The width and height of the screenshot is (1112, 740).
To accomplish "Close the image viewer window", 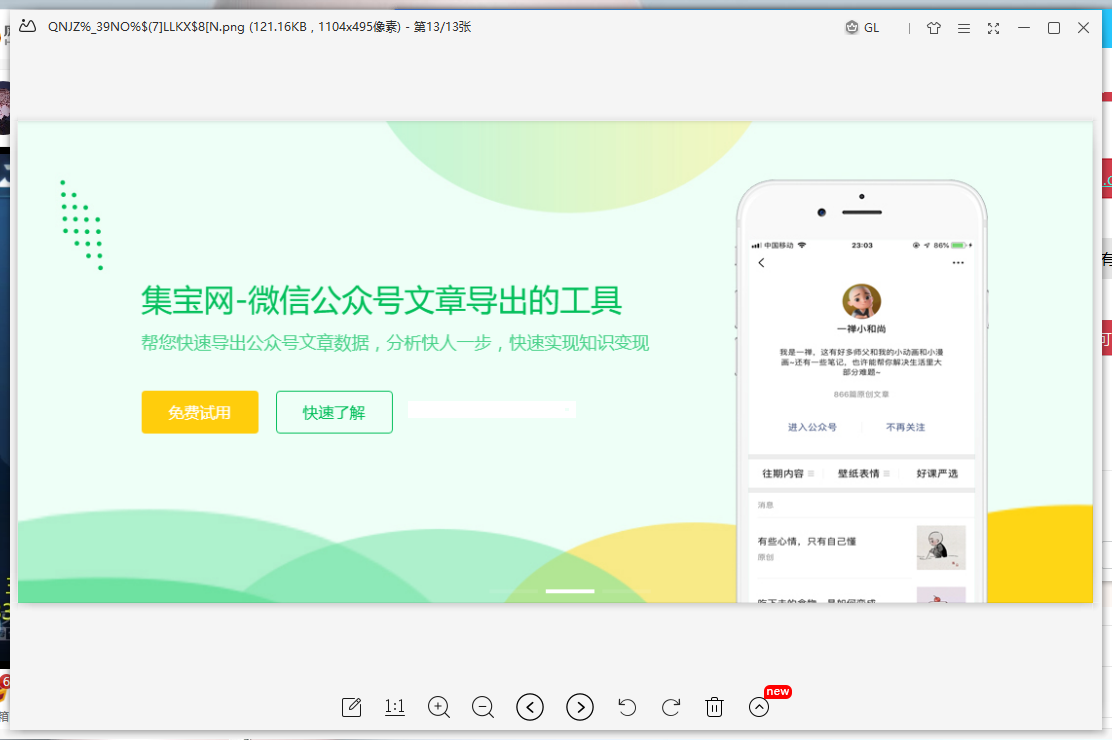I will pyautogui.click(x=1084, y=28).
